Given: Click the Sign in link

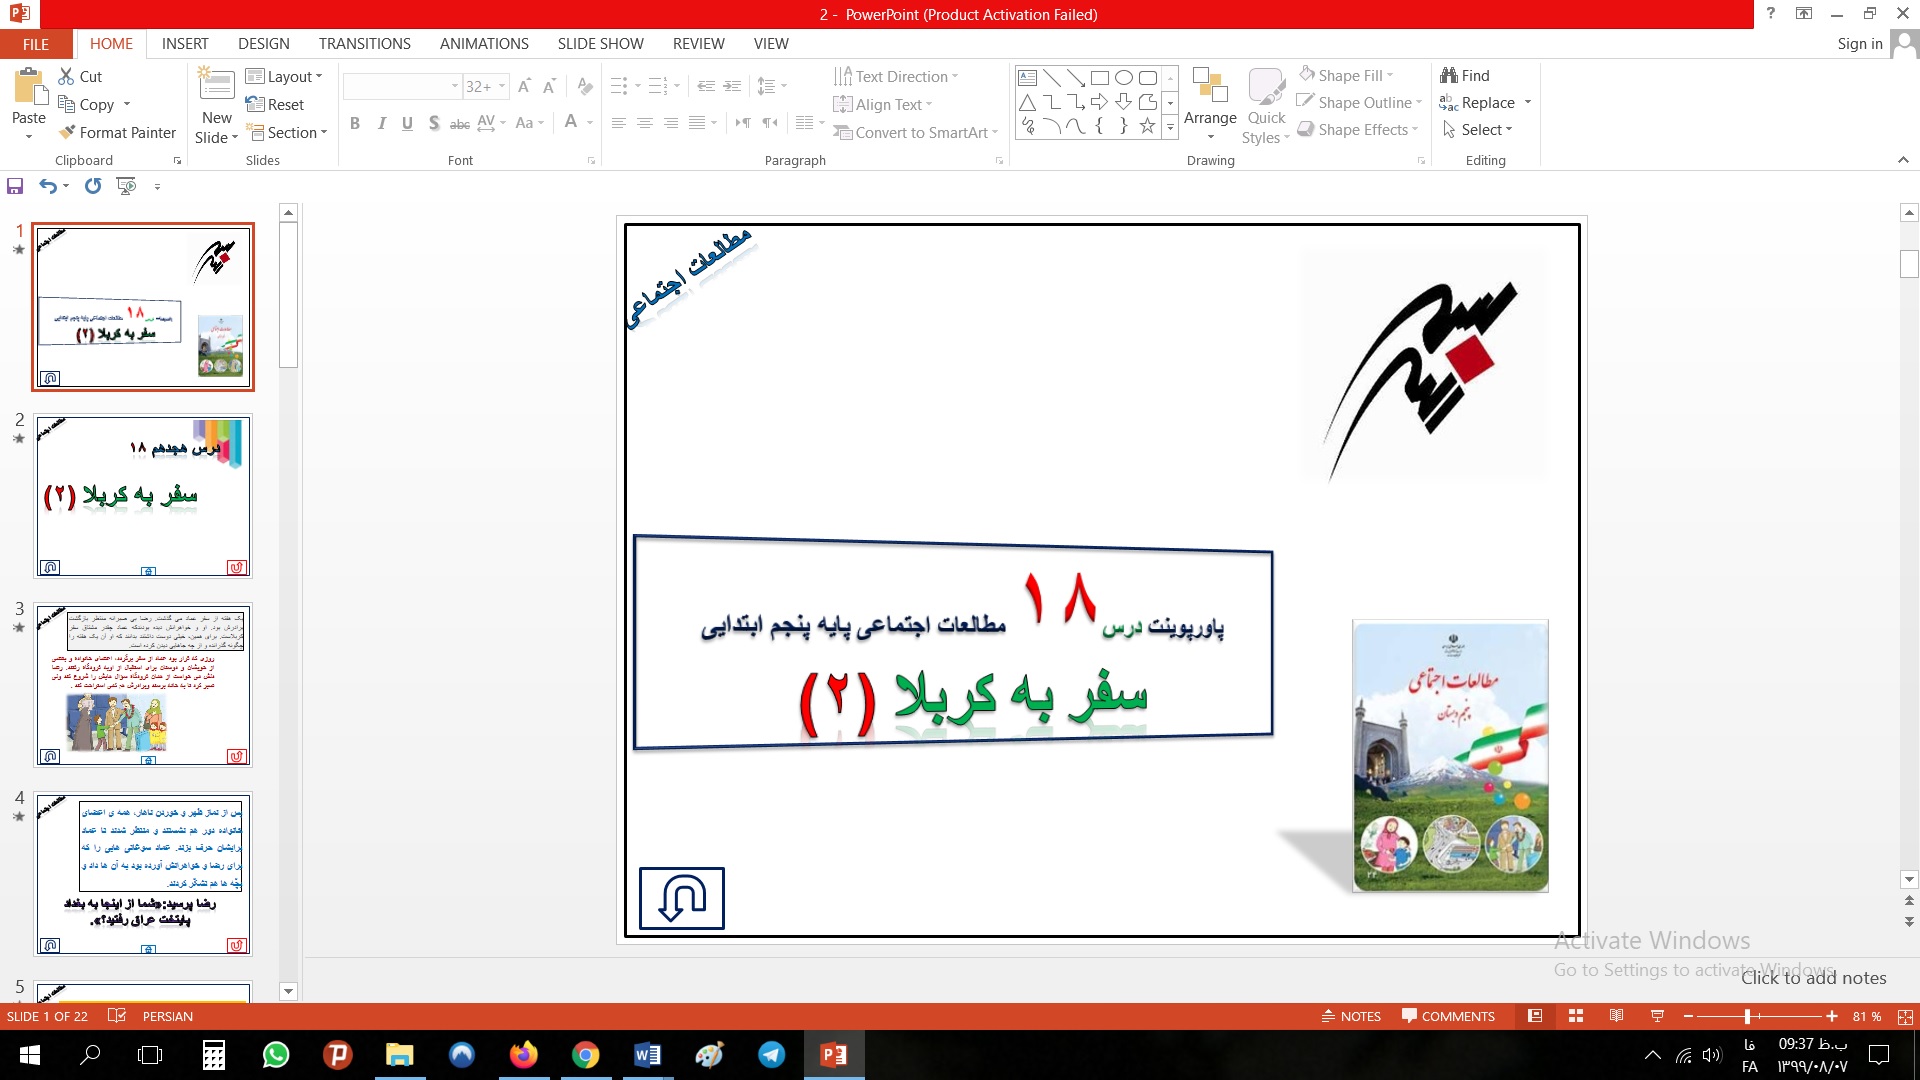Looking at the screenshot, I should click(x=1859, y=44).
